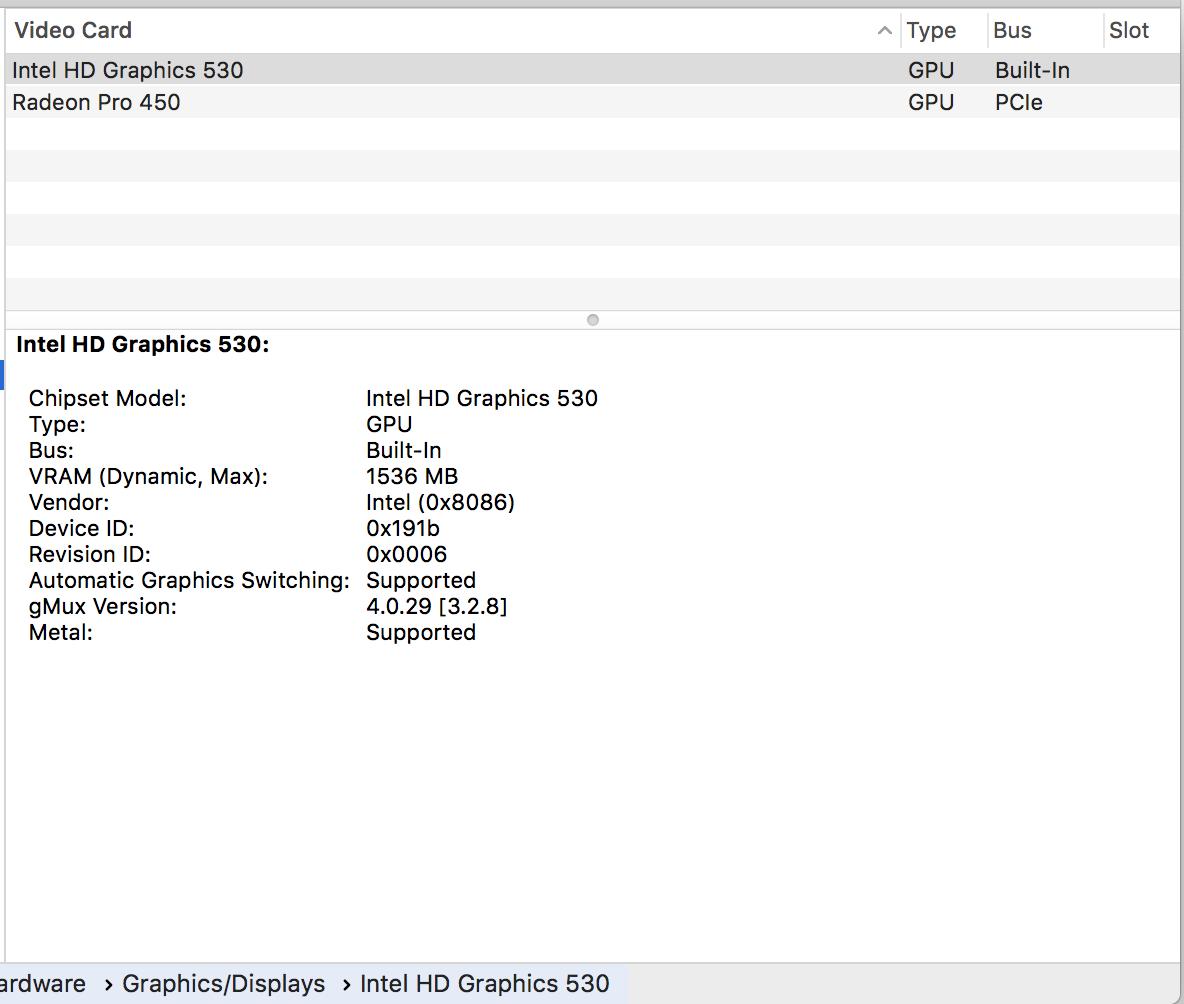Click Chipset Model value Intel HD Graphics 530
Screen dimensions: 1184x1004
coord(482,398)
